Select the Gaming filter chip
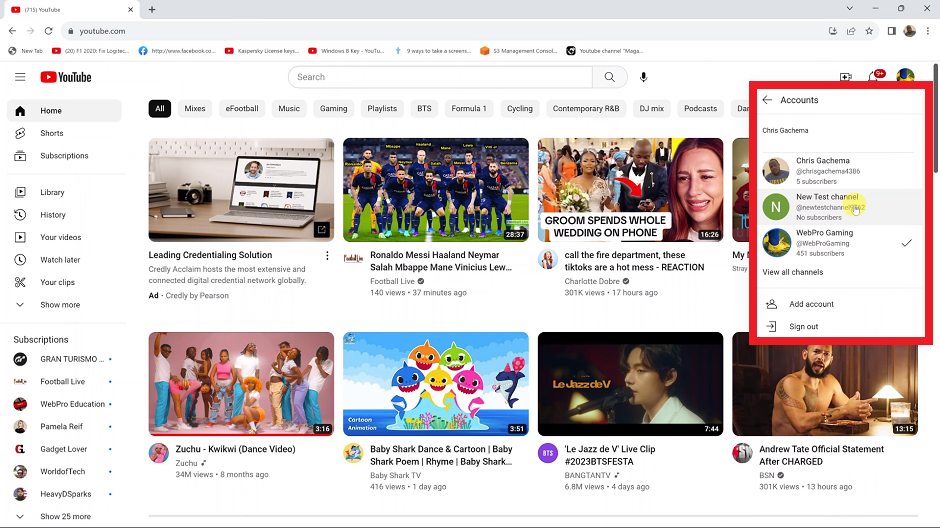This screenshot has width=940, height=528. point(333,108)
